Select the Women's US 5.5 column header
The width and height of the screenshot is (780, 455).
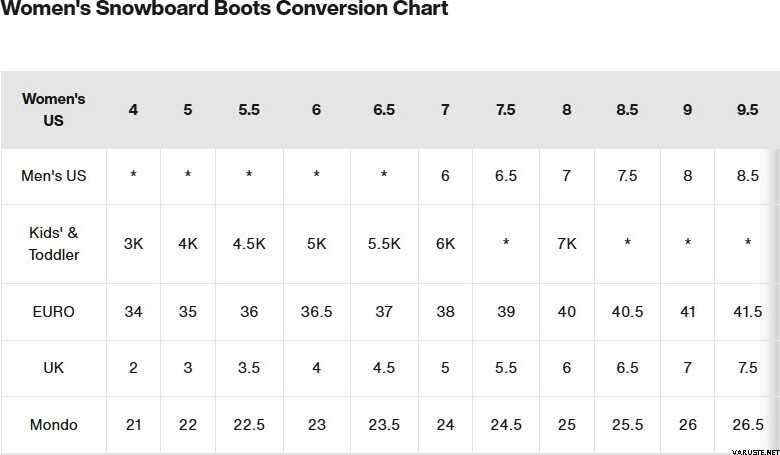249,110
